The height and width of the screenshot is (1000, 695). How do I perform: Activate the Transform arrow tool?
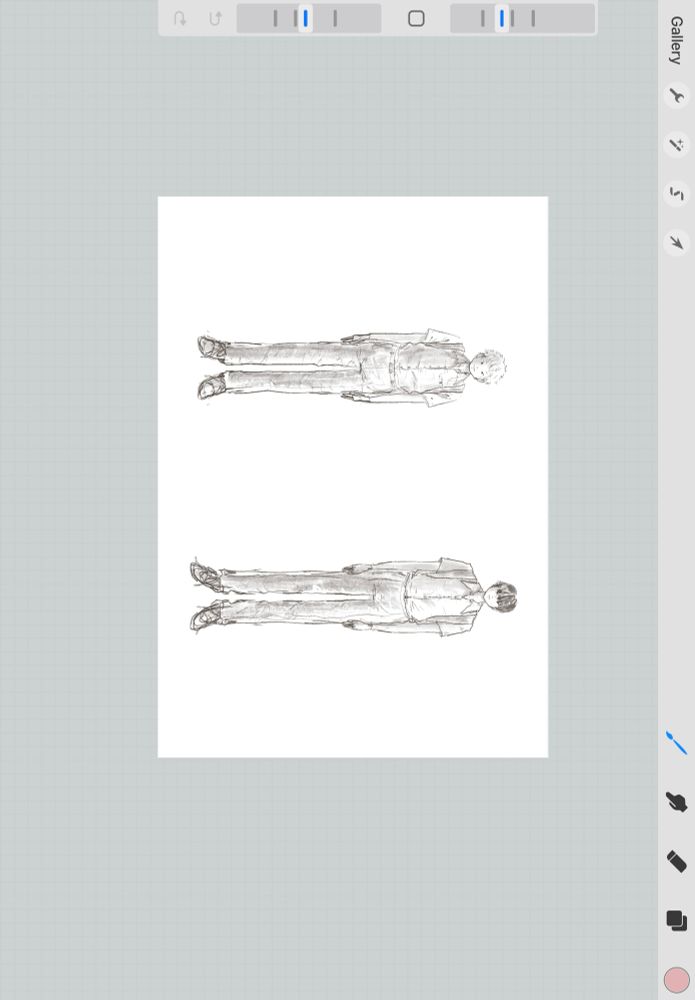tap(676, 242)
